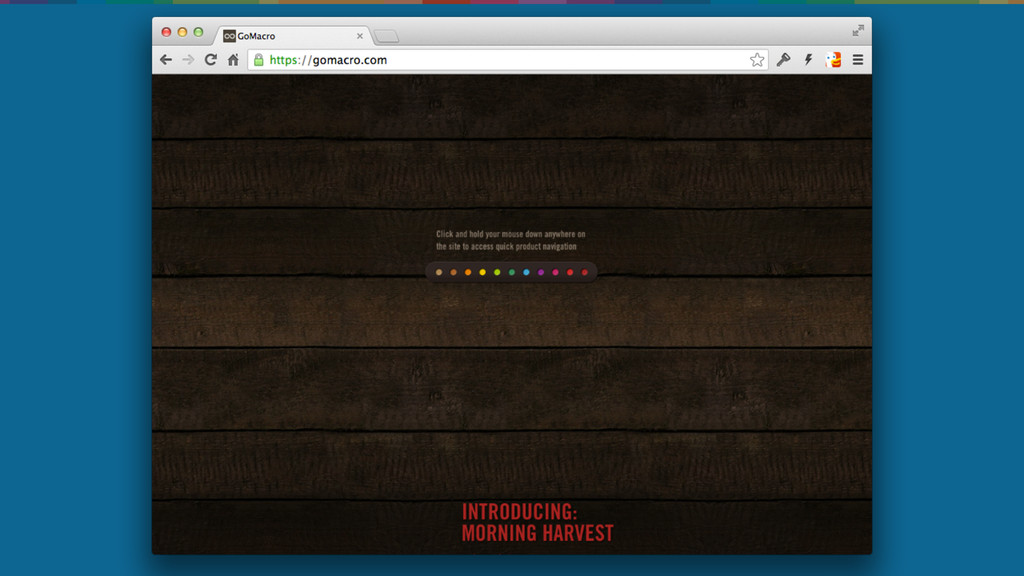Go back with the browser back arrow
Viewport: 1024px width, 576px height.
coord(166,59)
